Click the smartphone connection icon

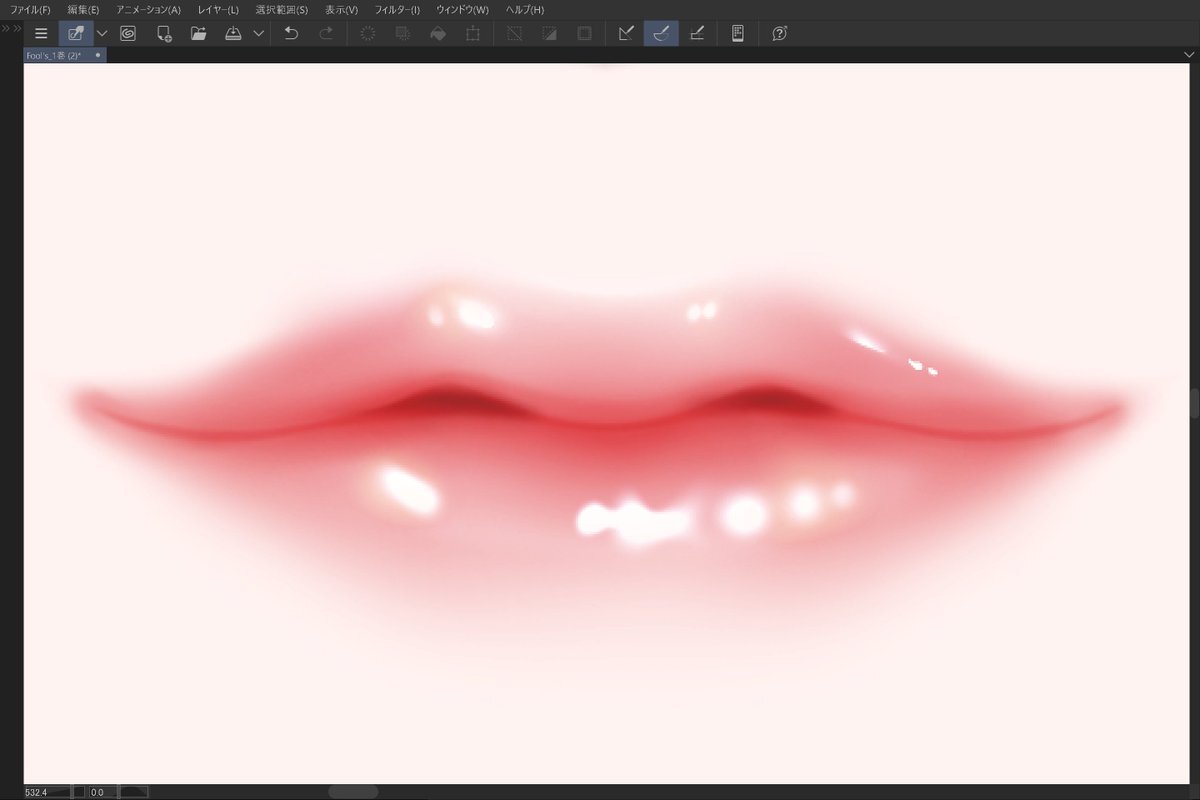click(x=737, y=33)
